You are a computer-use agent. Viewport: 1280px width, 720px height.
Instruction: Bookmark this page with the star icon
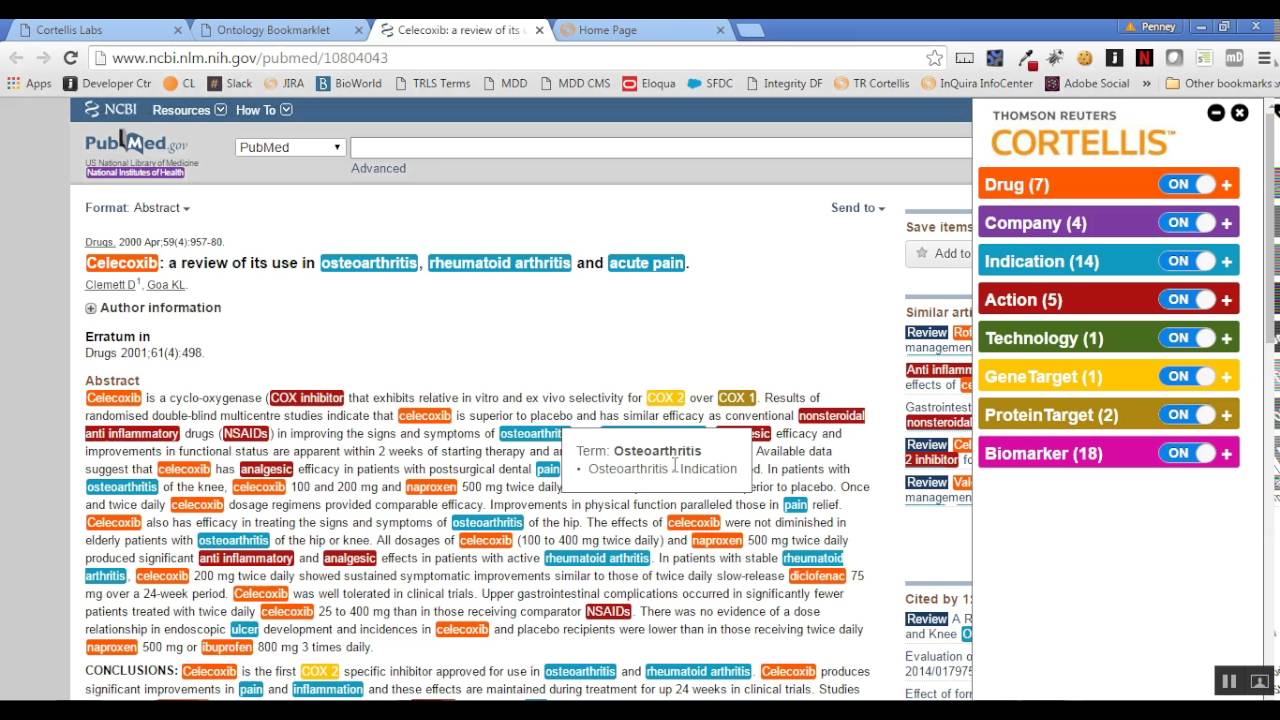pos(934,58)
